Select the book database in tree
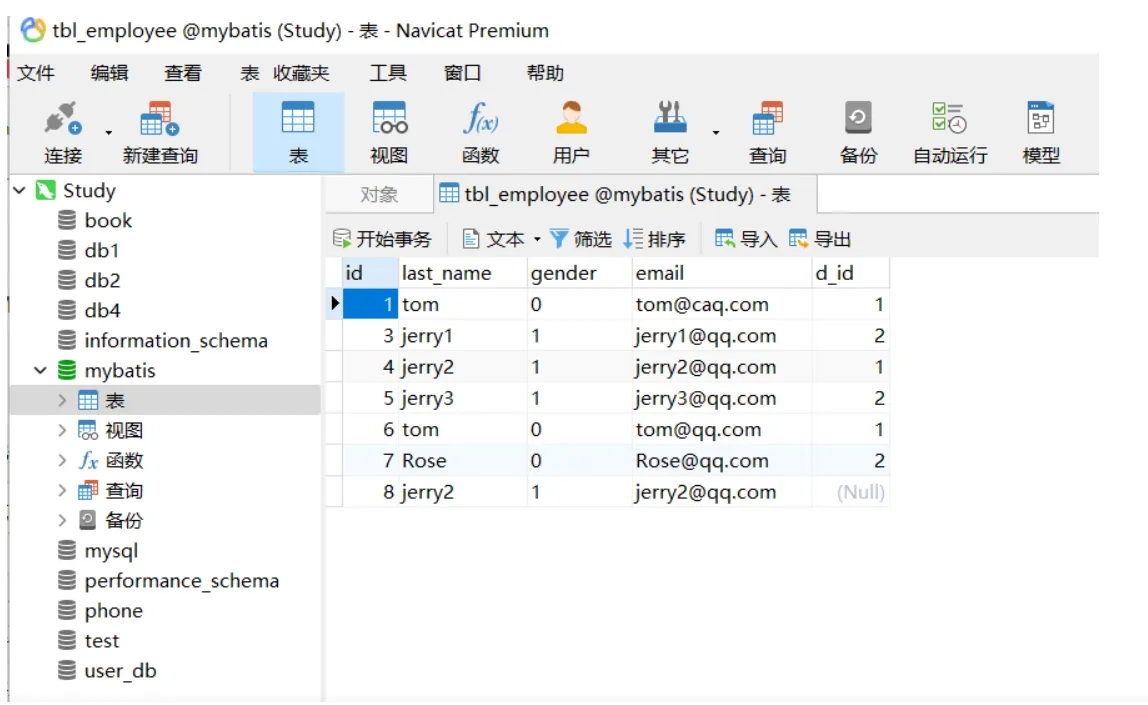This screenshot has height=705, width=1148. pos(108,220)
